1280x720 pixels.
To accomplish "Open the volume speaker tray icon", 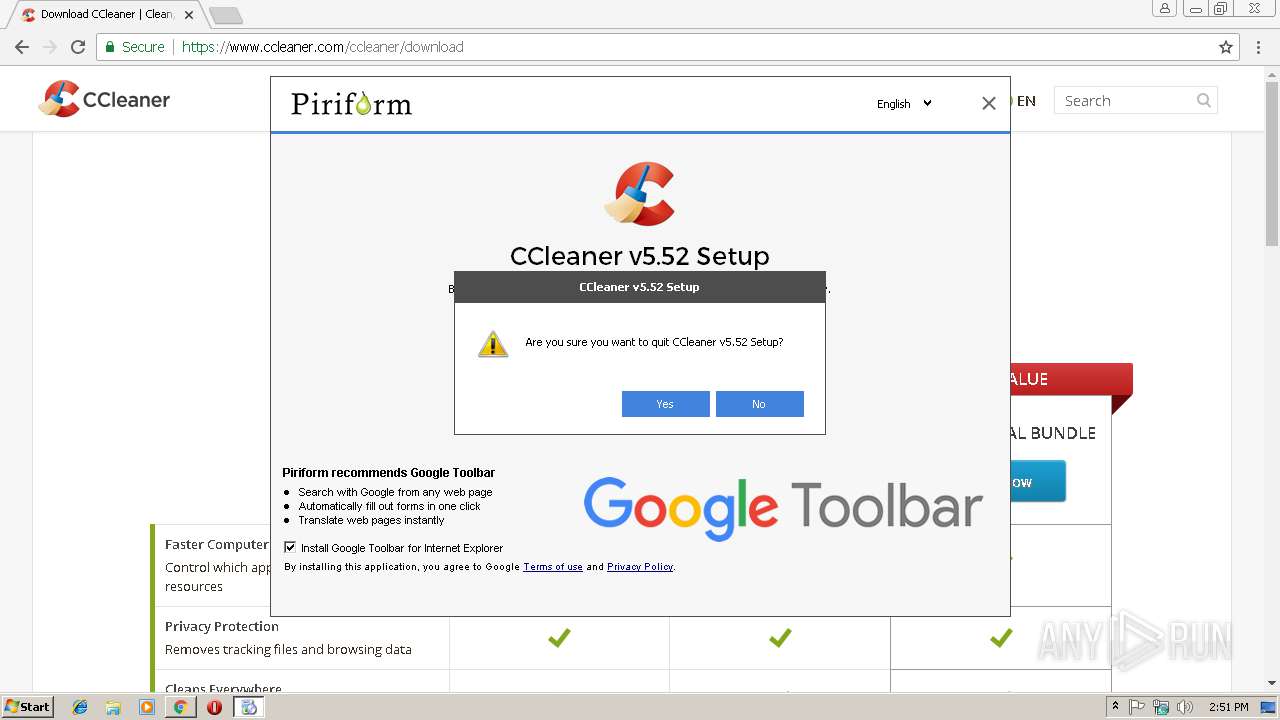I will 1185,707.
